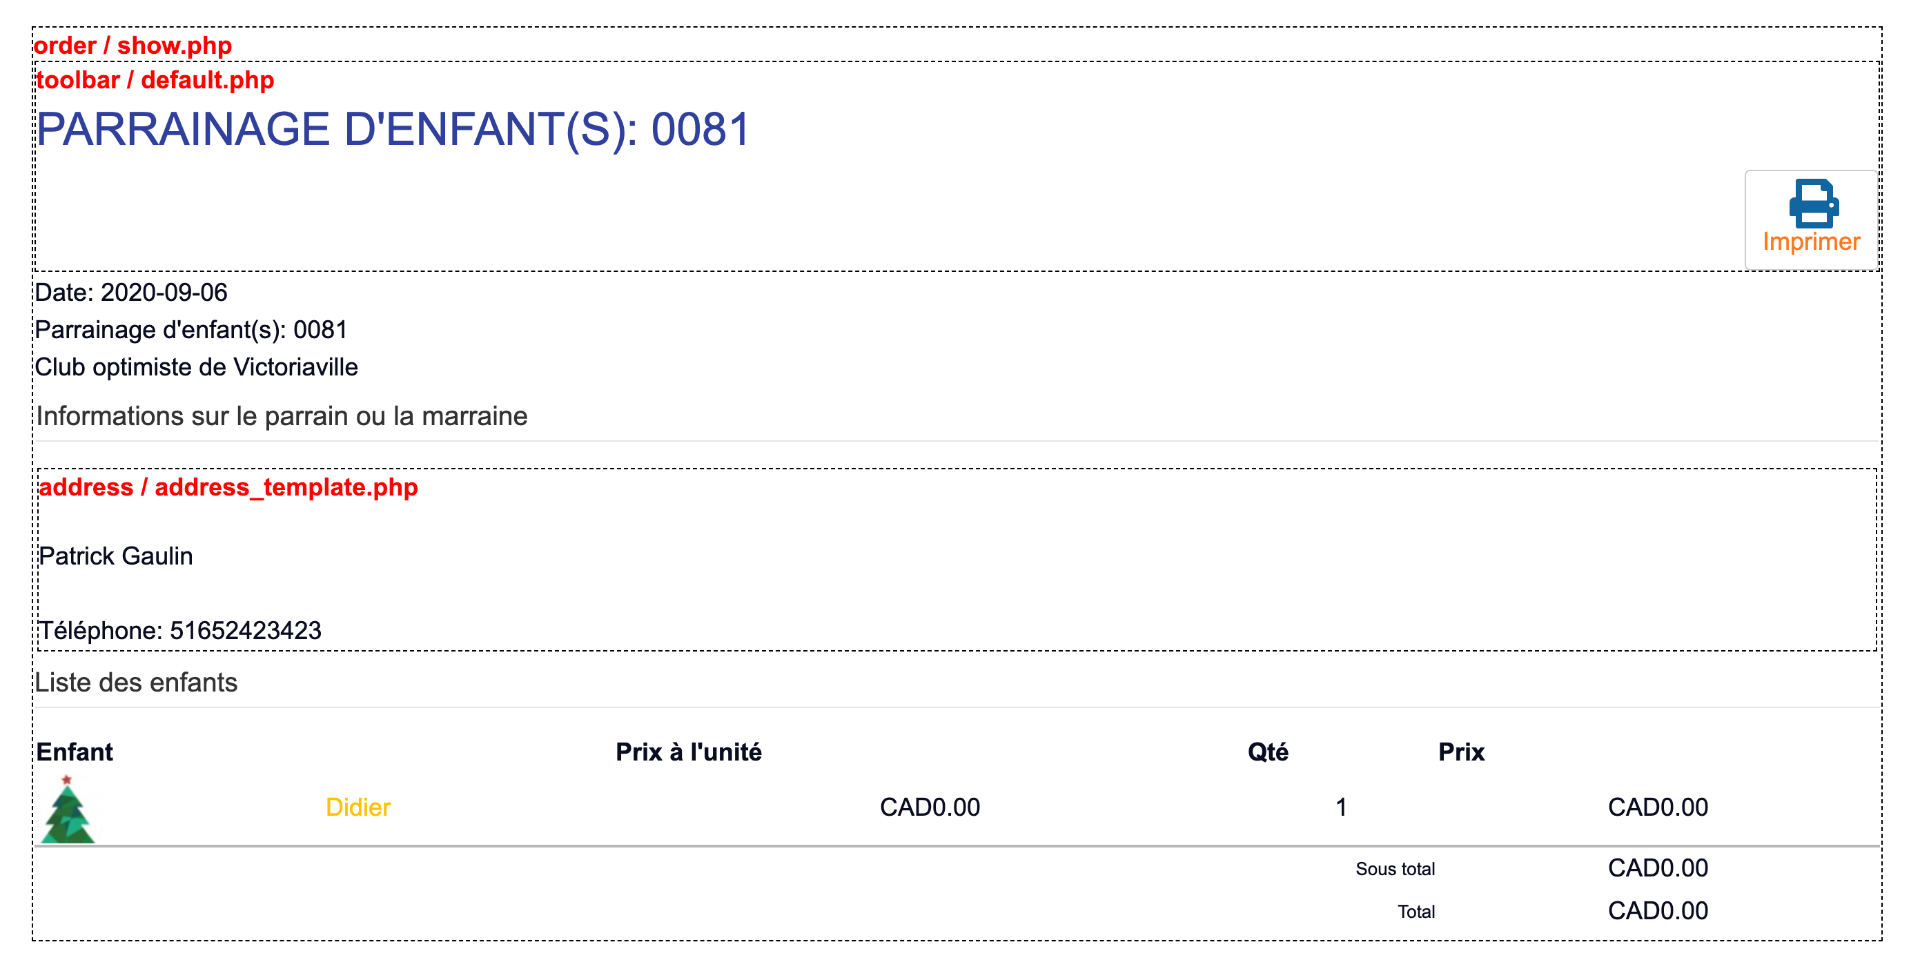
Task: Click the Club optimiste de Victoriaville text
Action: (196, 367)
